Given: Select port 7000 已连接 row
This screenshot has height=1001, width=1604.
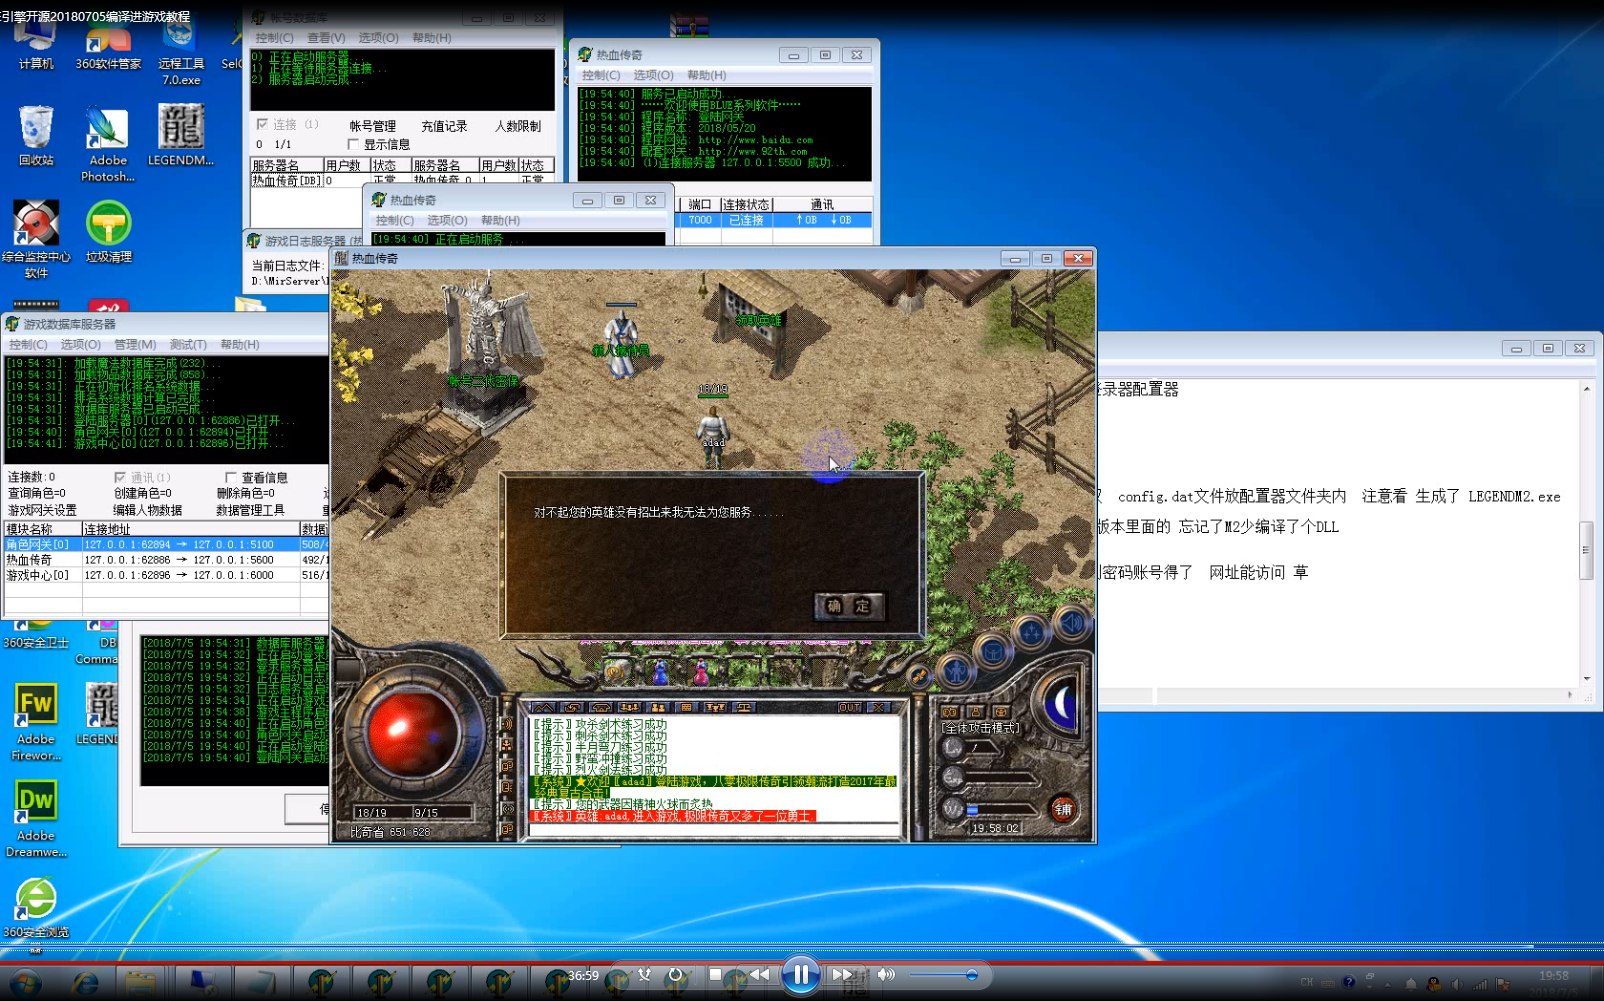Looking at the screenshot, I should 774,220.
